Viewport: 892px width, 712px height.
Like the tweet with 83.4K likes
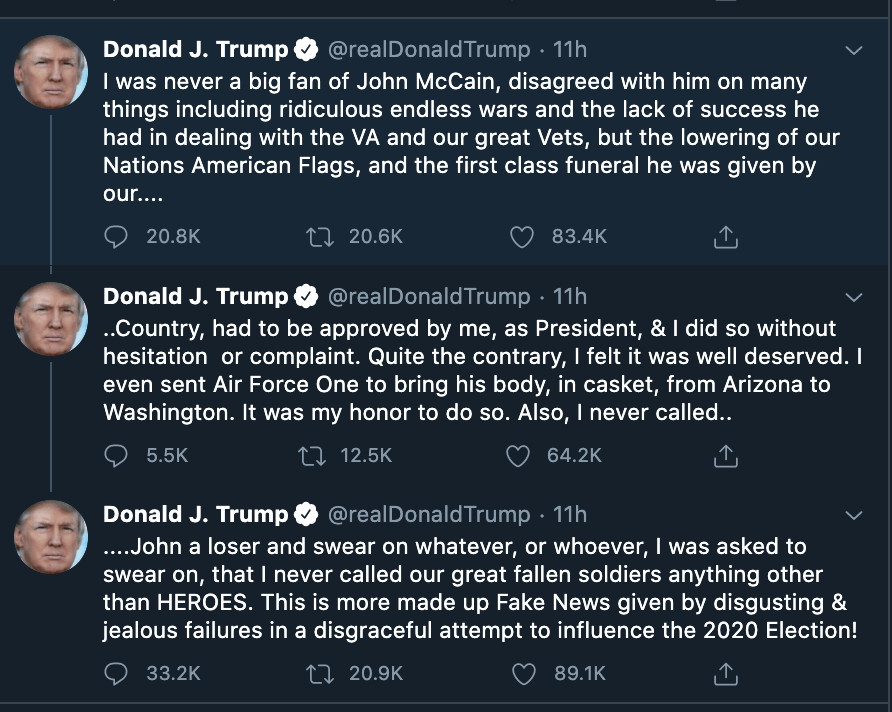click(521, 237)
